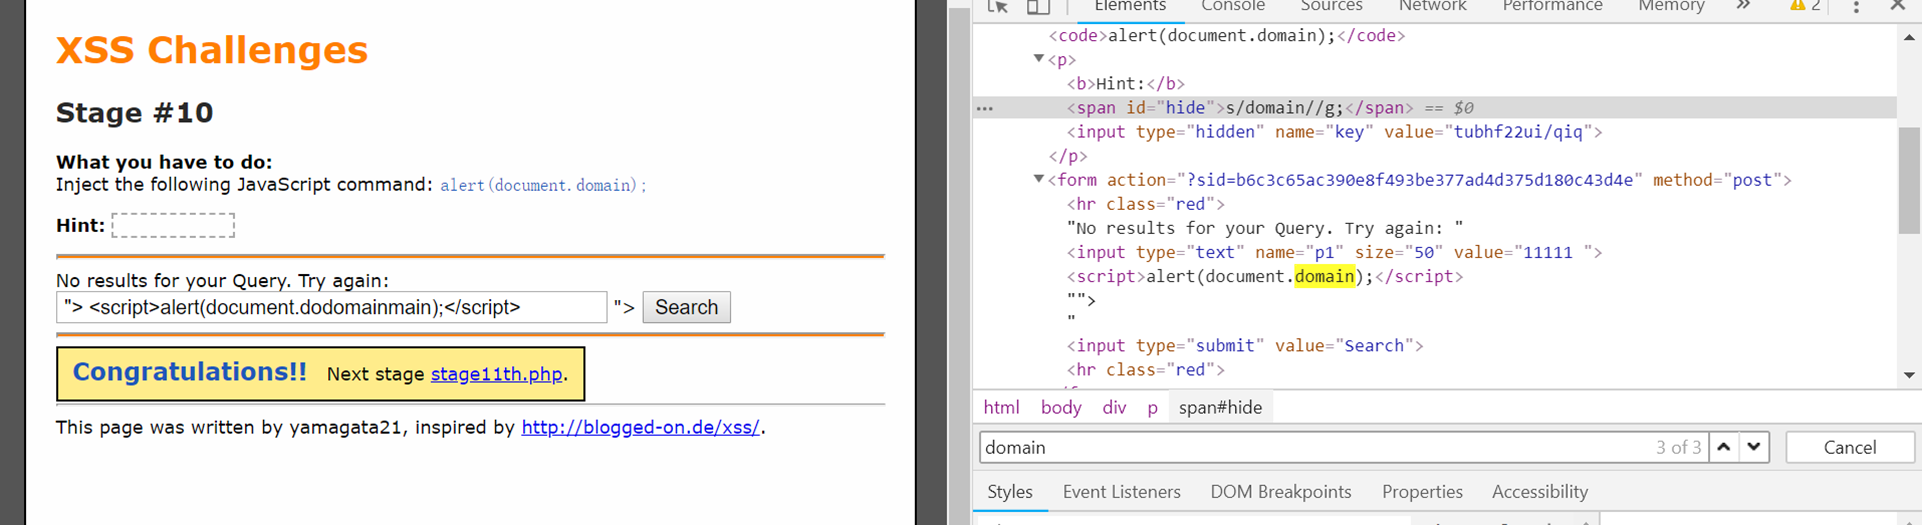The height and width of the screenshot is (525, 1922).
Task: Follow the stage11th.php link
Action: 496,374
